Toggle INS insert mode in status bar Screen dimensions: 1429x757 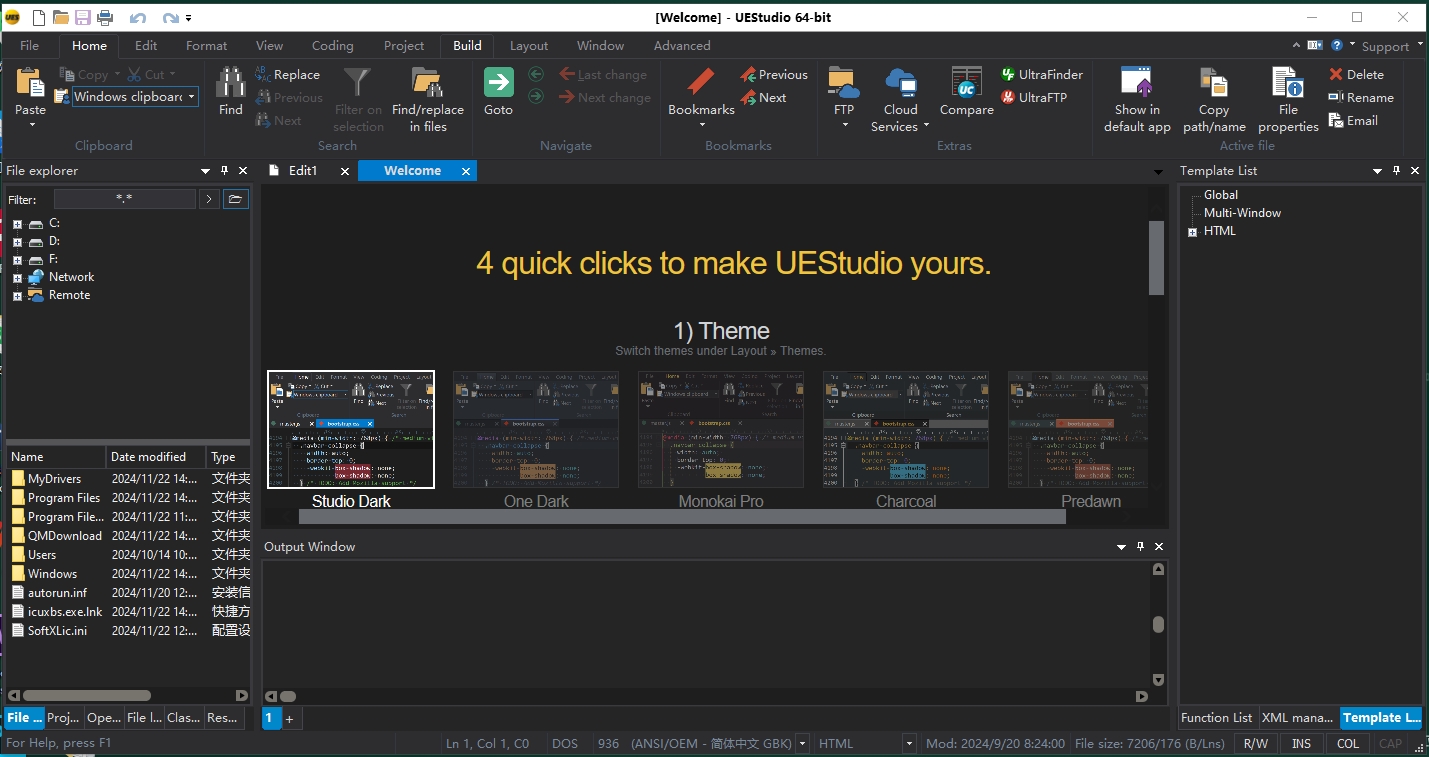click(x=1301, y=744)
